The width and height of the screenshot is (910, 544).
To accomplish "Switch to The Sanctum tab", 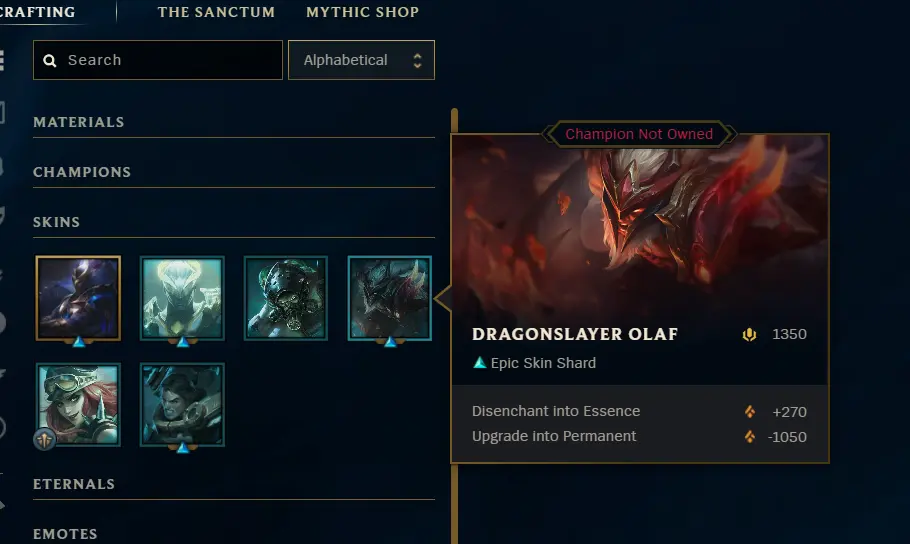I will coord(216,12).
